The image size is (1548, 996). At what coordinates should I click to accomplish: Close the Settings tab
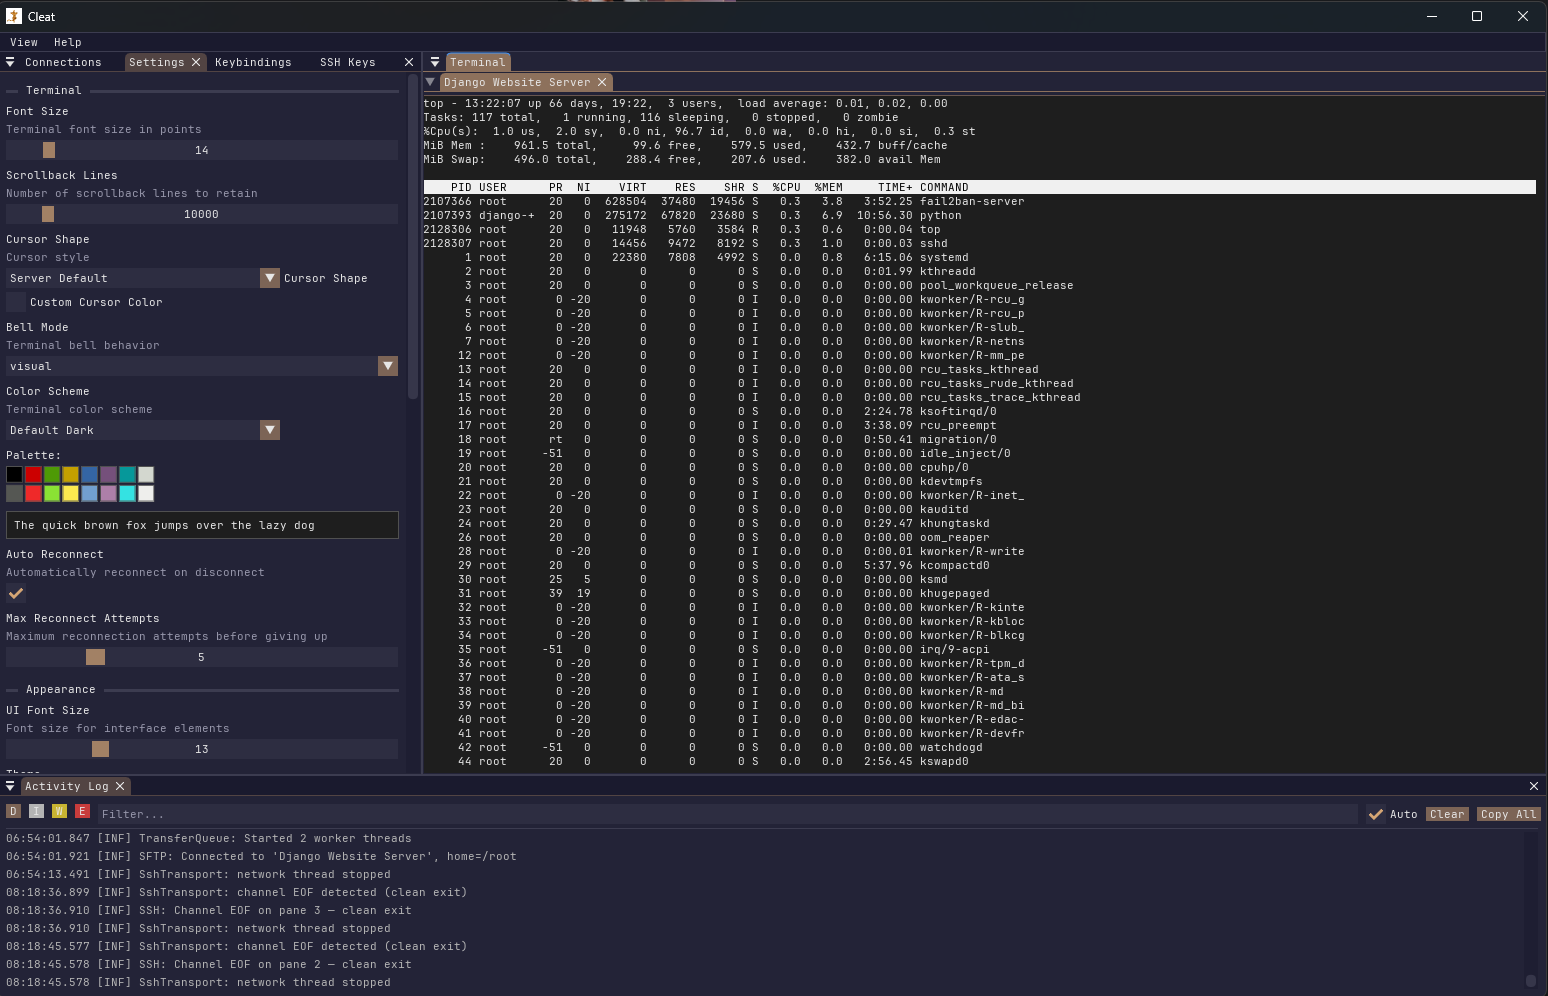(196, 62)
